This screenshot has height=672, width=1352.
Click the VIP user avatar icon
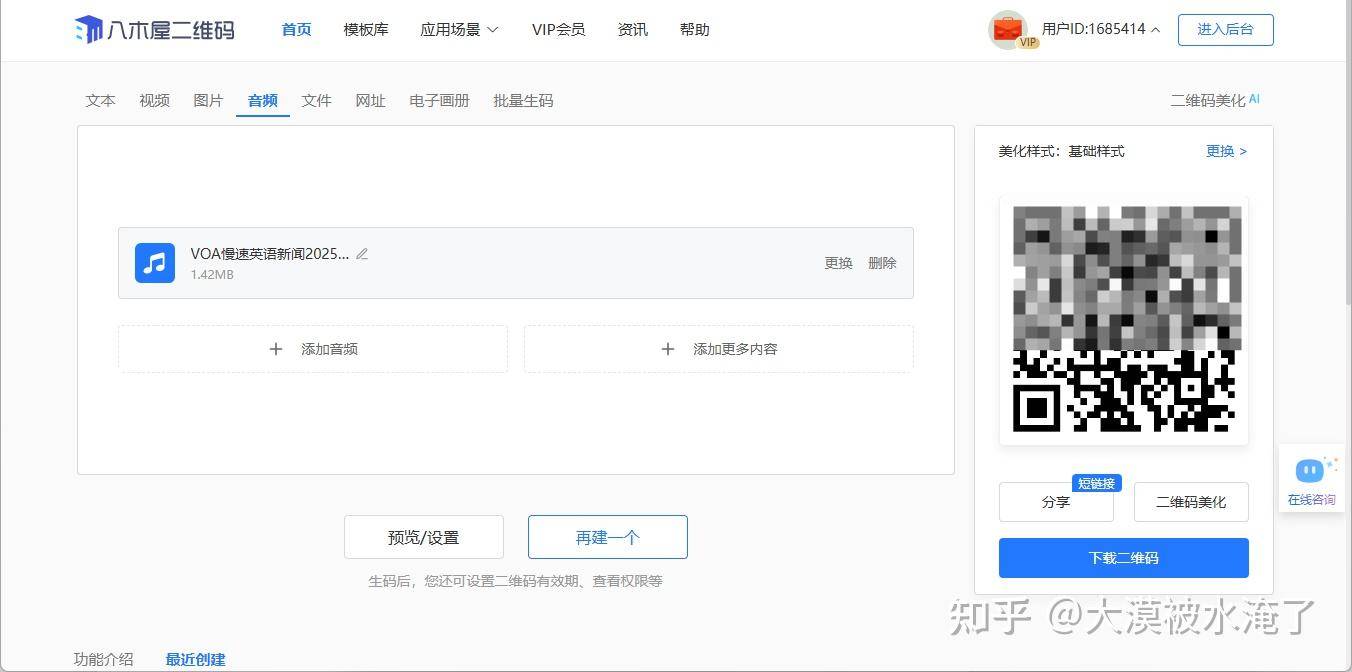pos(1008,30)
